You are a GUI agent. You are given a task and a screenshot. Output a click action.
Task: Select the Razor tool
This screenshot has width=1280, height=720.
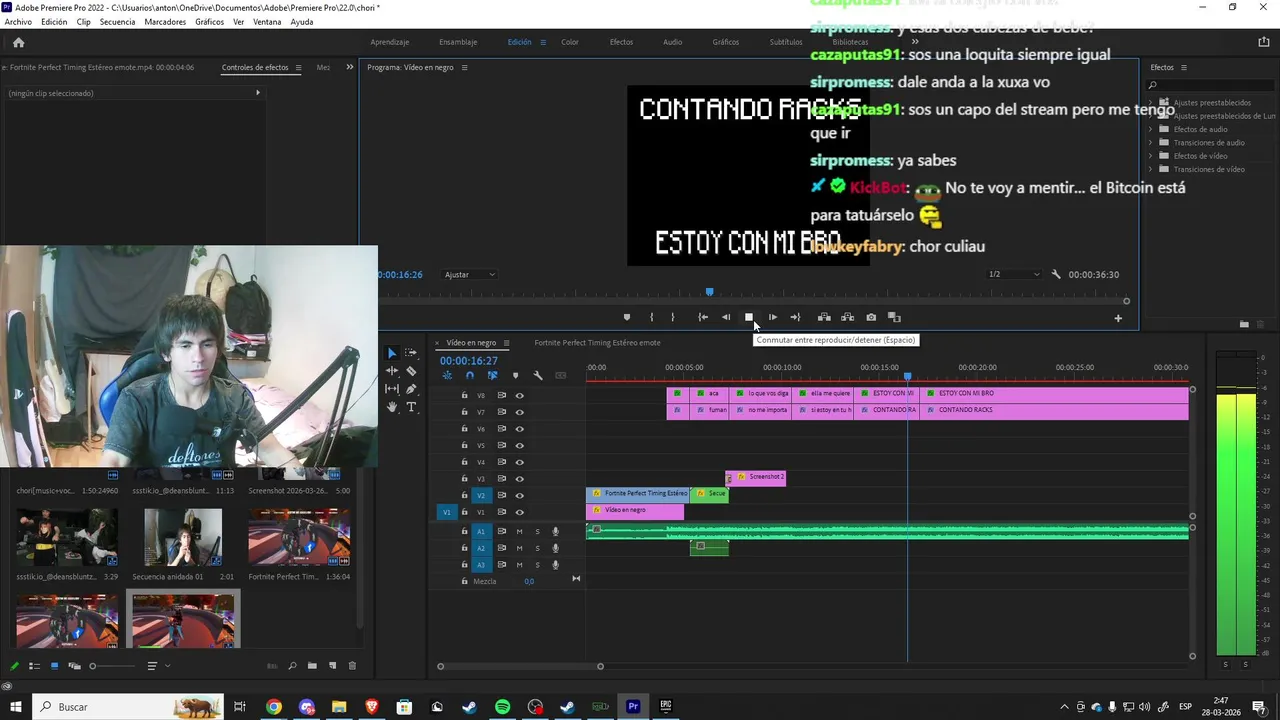tap(411, 371)
